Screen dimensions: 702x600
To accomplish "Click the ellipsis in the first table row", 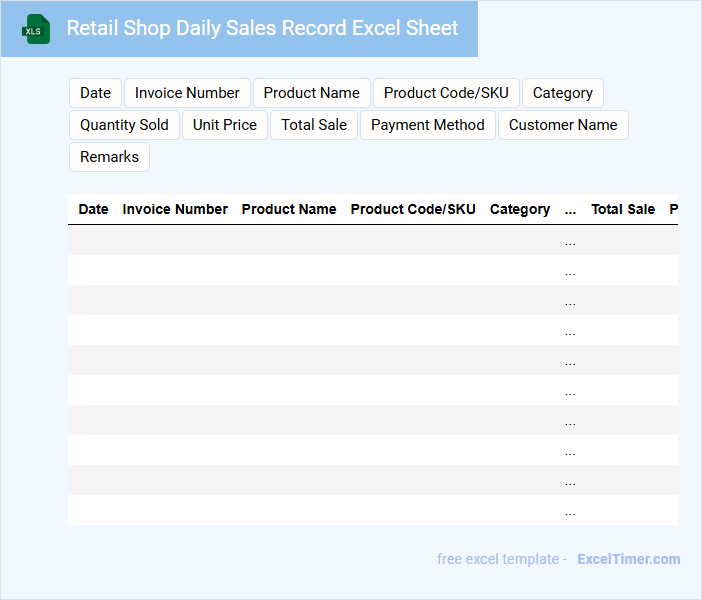I will 570,242.
